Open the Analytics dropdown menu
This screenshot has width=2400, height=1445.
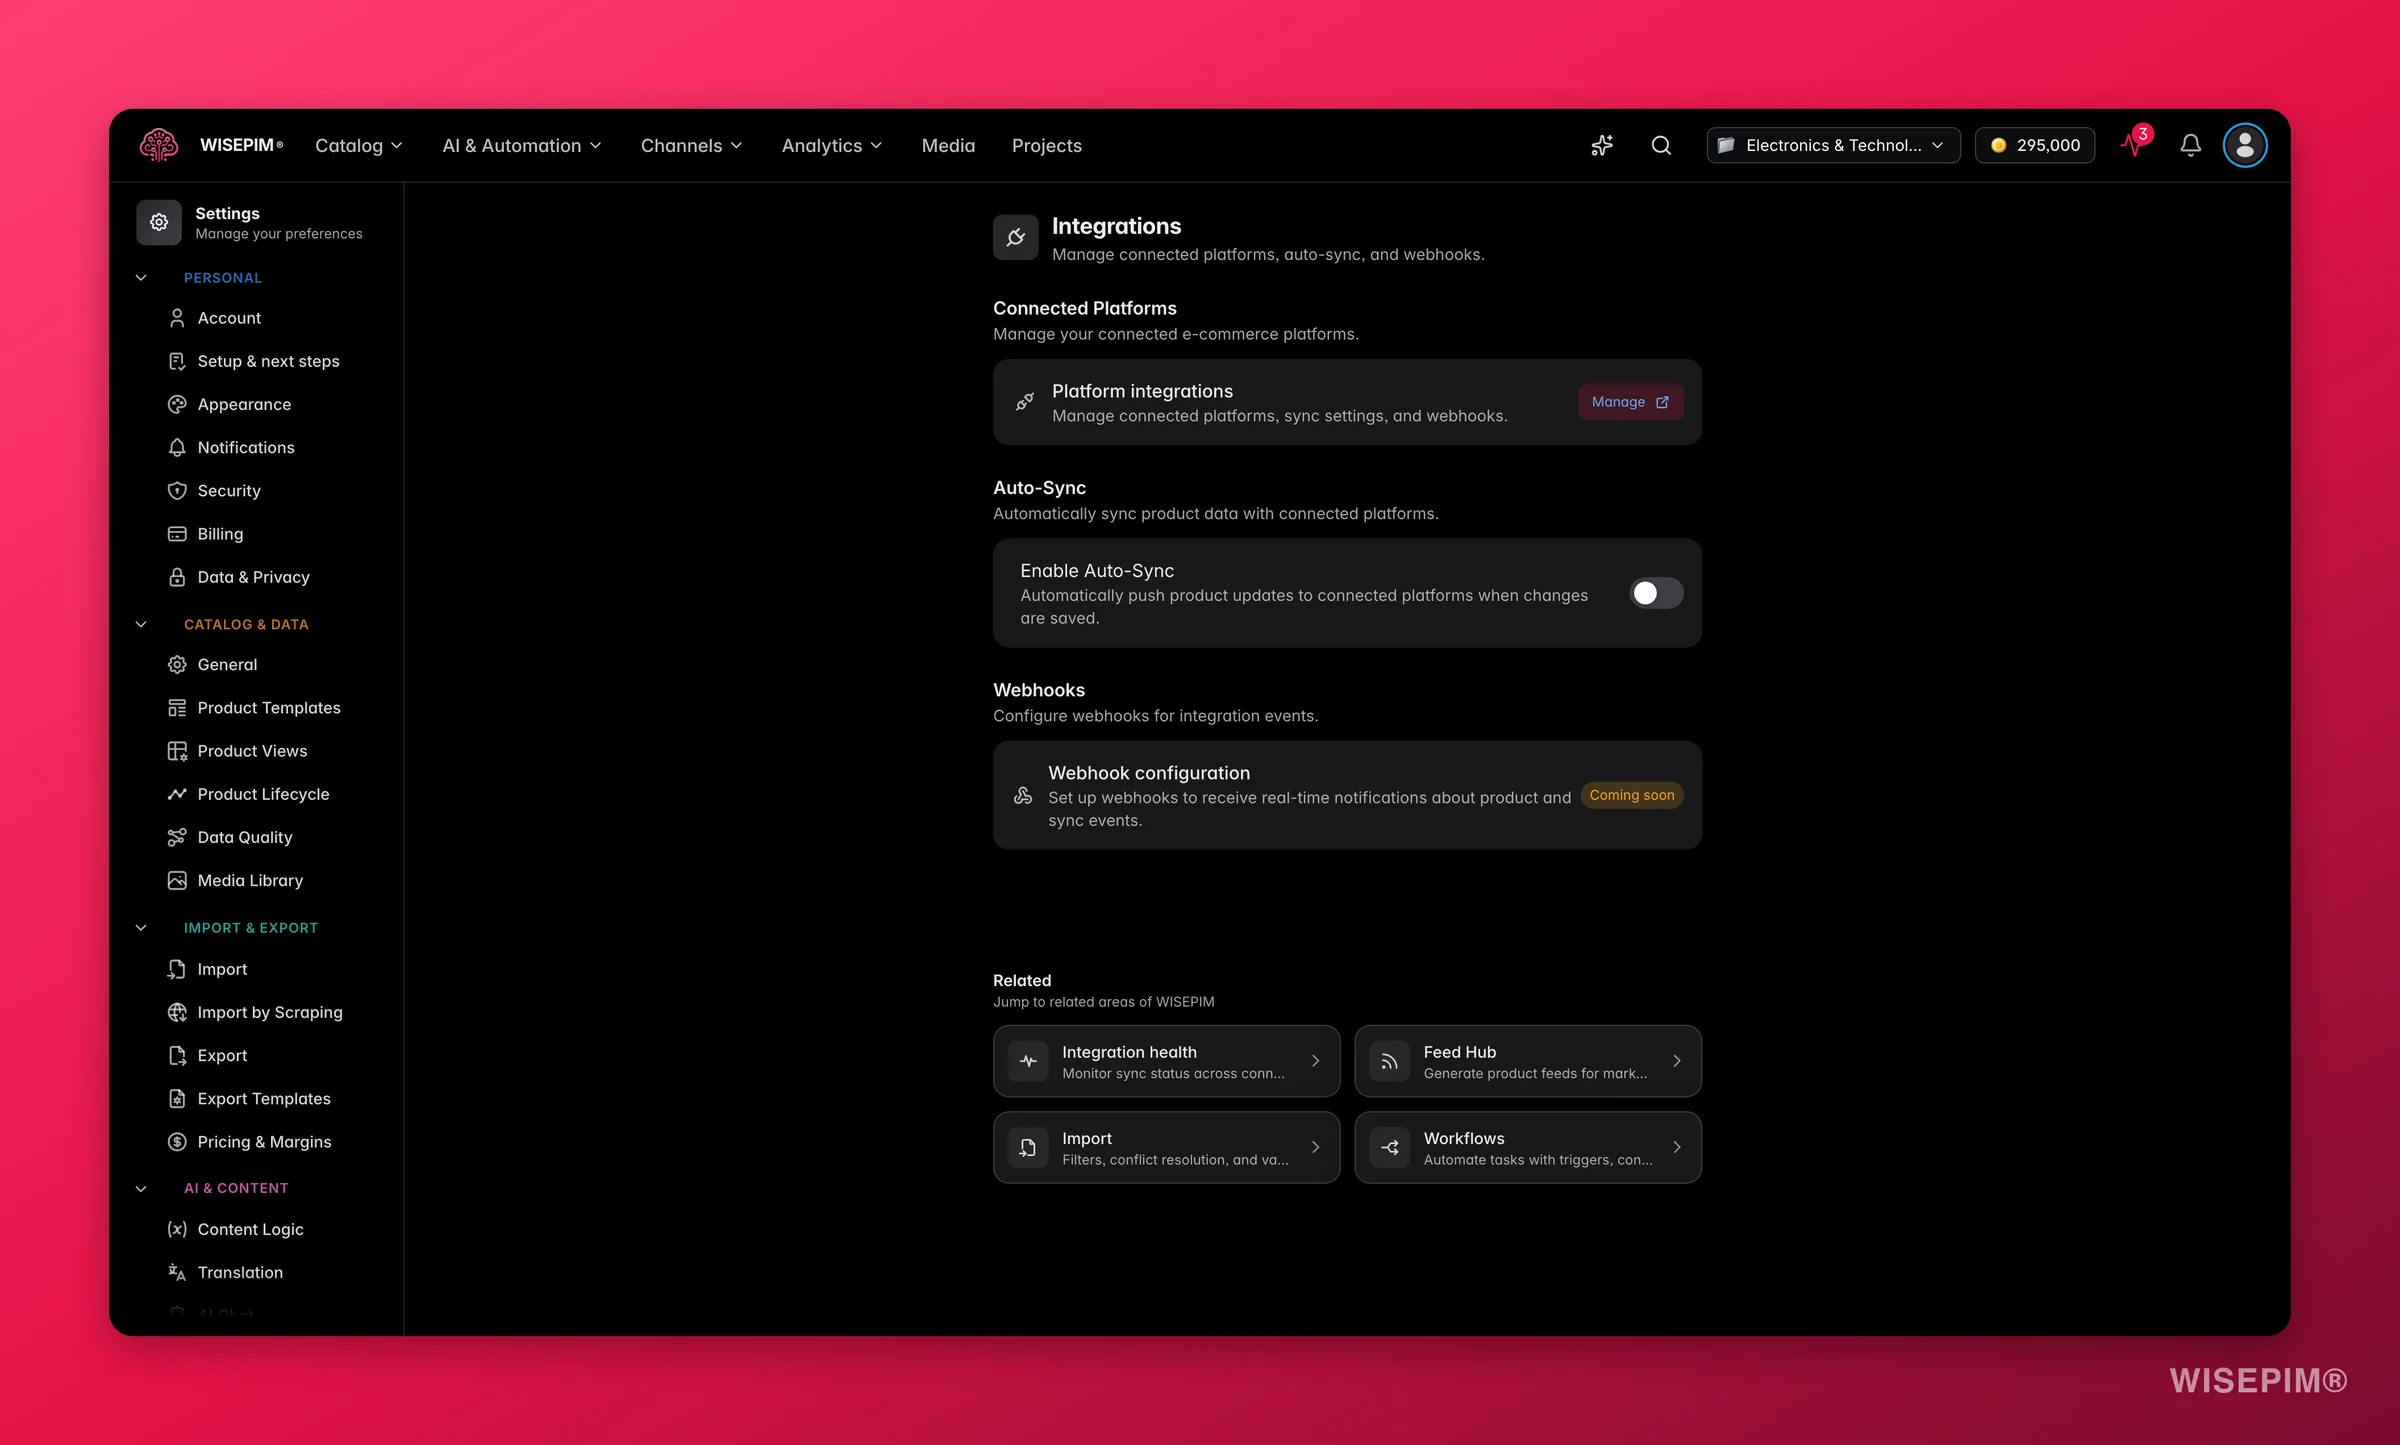click(831, 145)
